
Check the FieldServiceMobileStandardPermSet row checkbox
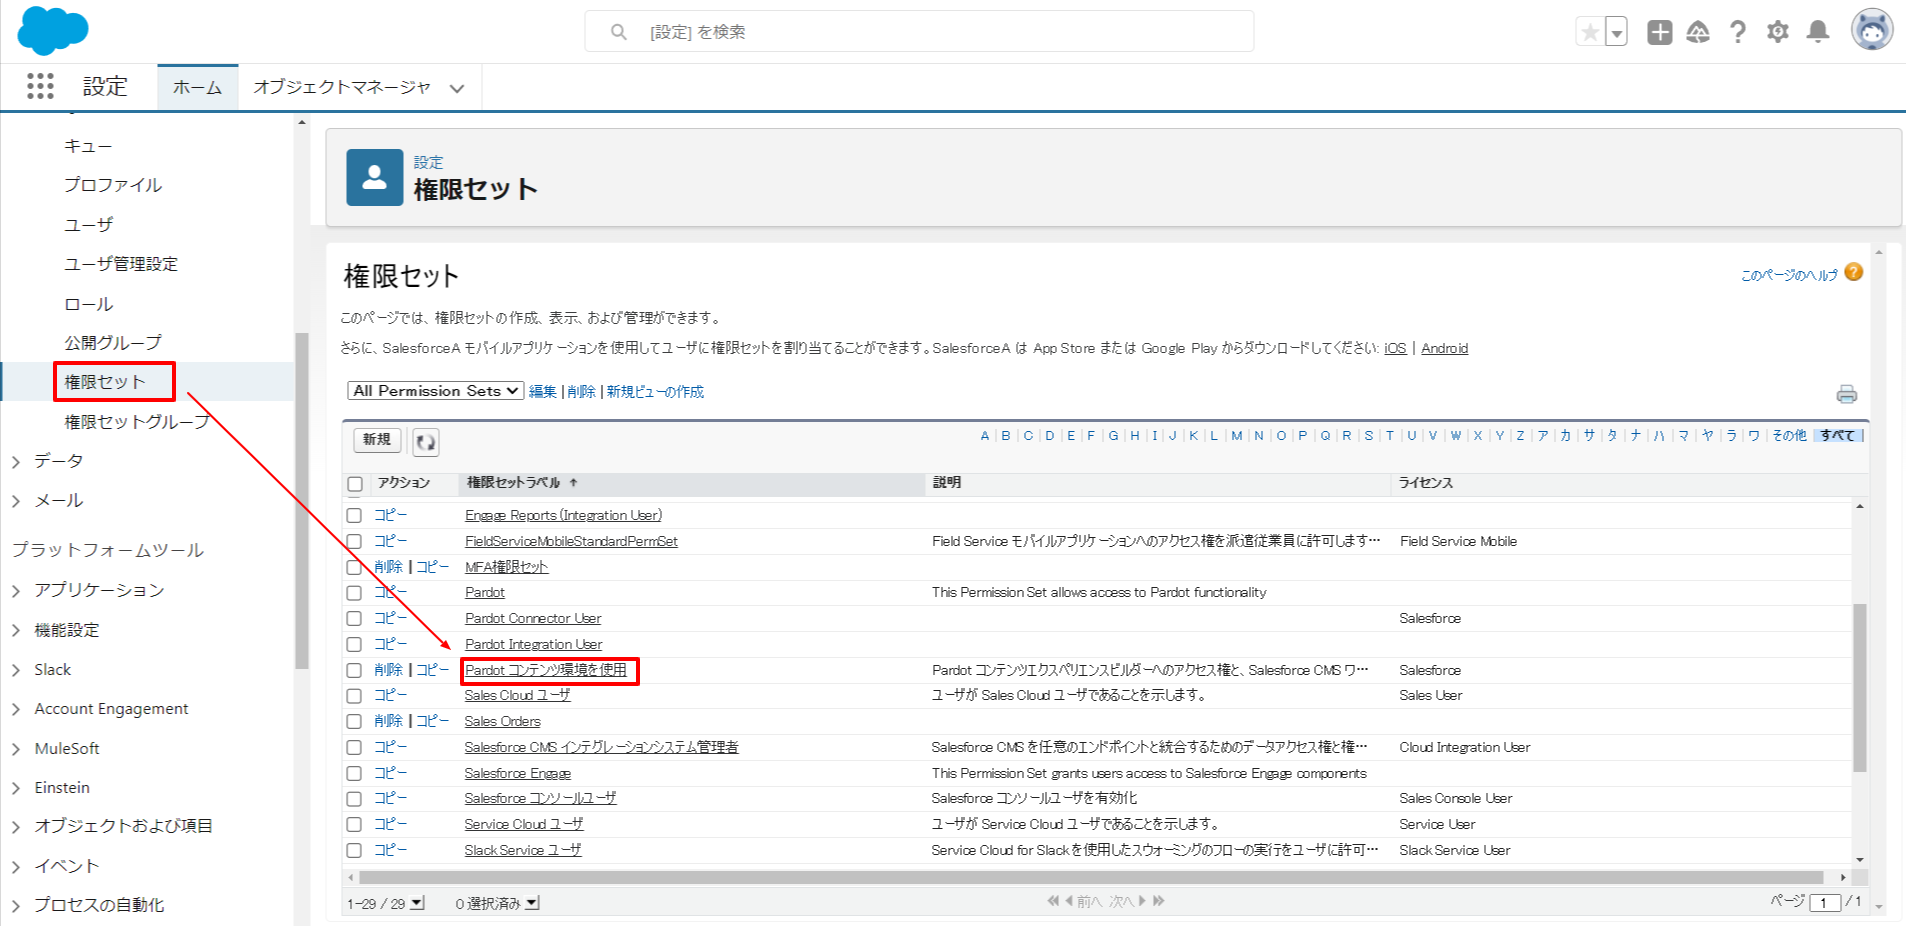click(354, 542)
